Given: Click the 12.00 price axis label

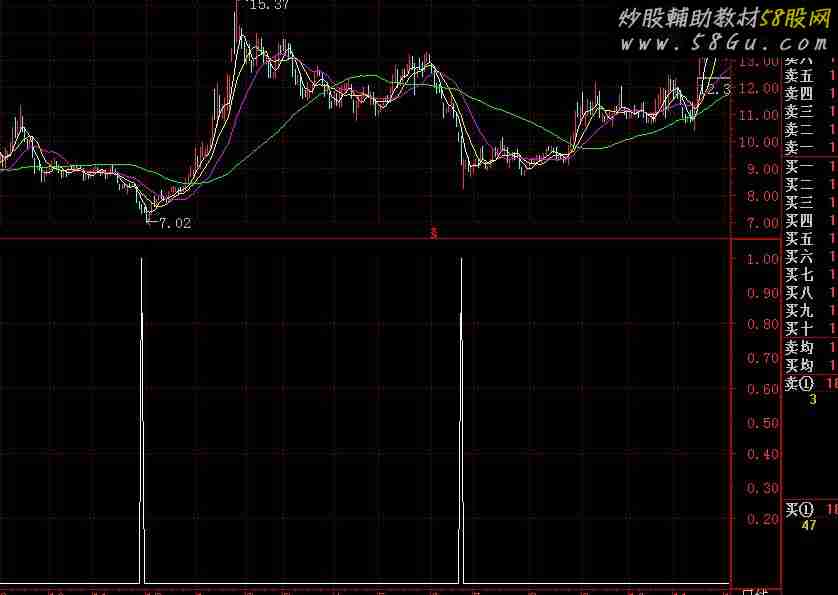Looking at the screenshot, I should tap(758, 88).
